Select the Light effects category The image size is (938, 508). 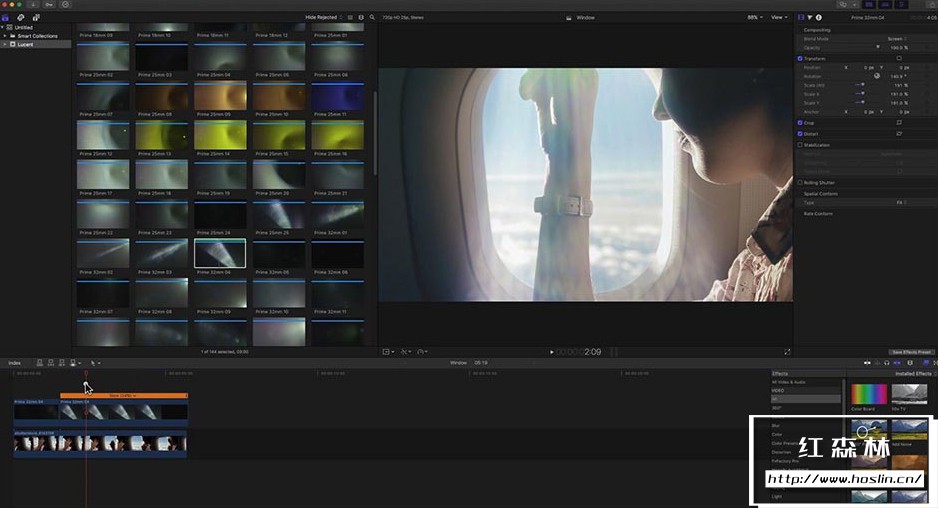tap(776, 497)
